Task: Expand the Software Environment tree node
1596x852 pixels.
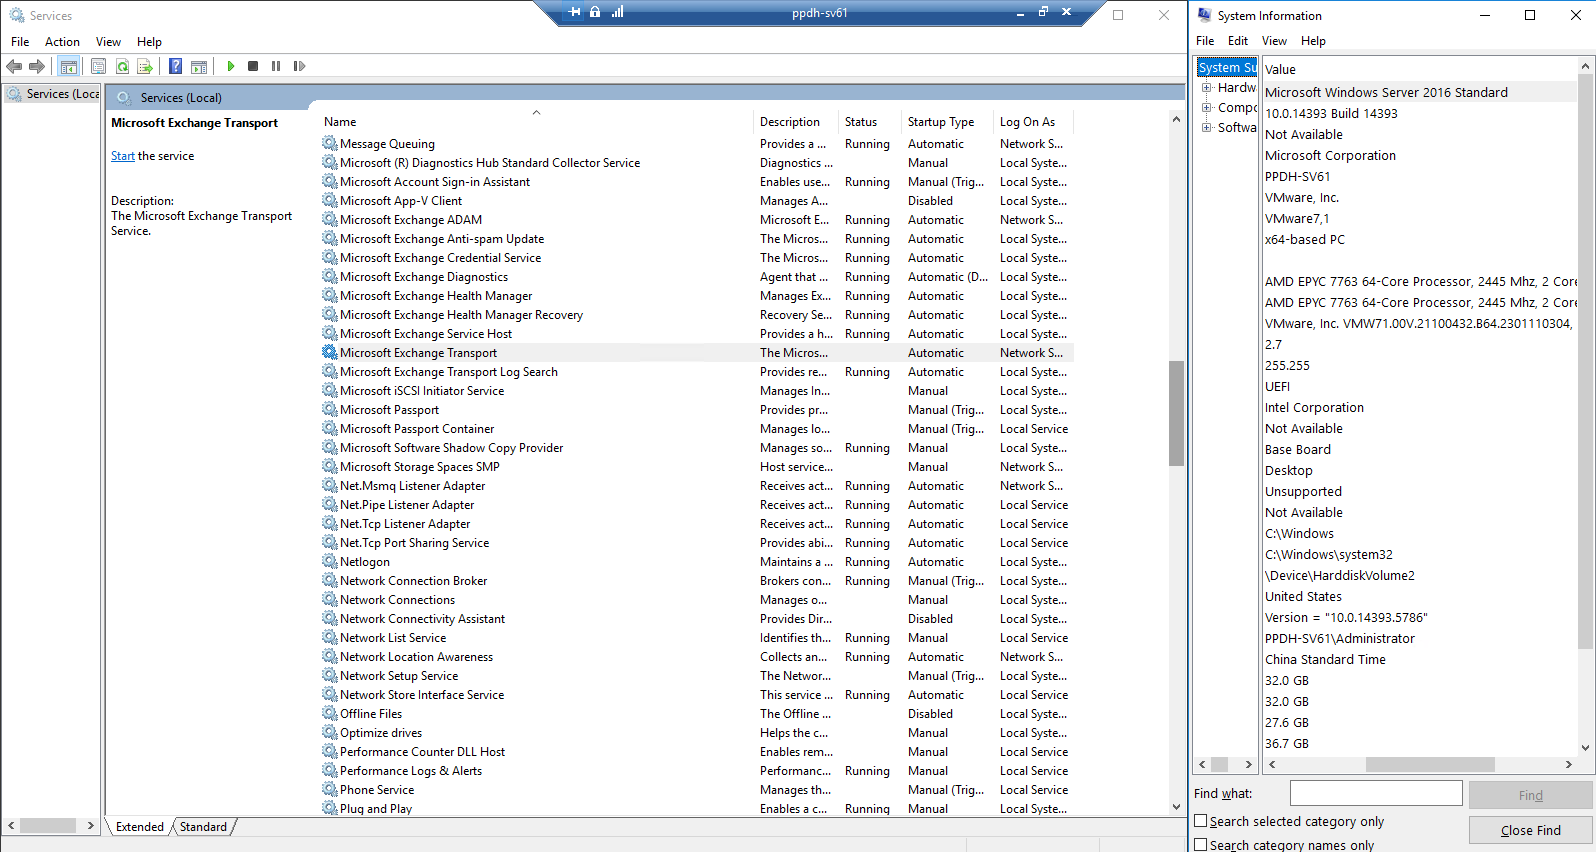Action: (x=1206, y=127)
